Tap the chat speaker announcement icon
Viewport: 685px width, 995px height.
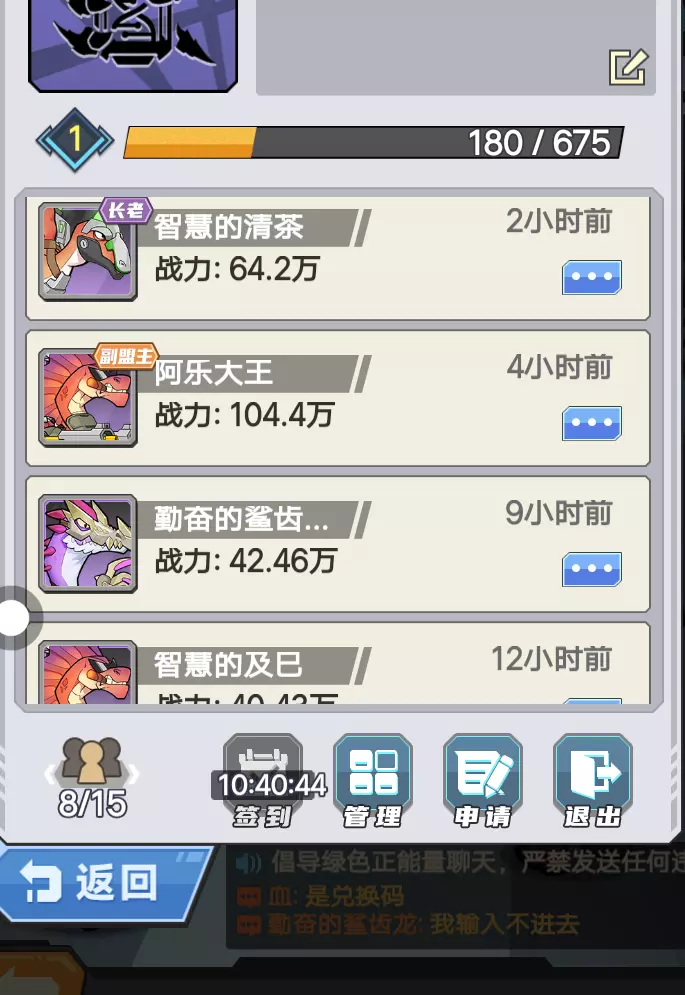(x=248, y=862)
